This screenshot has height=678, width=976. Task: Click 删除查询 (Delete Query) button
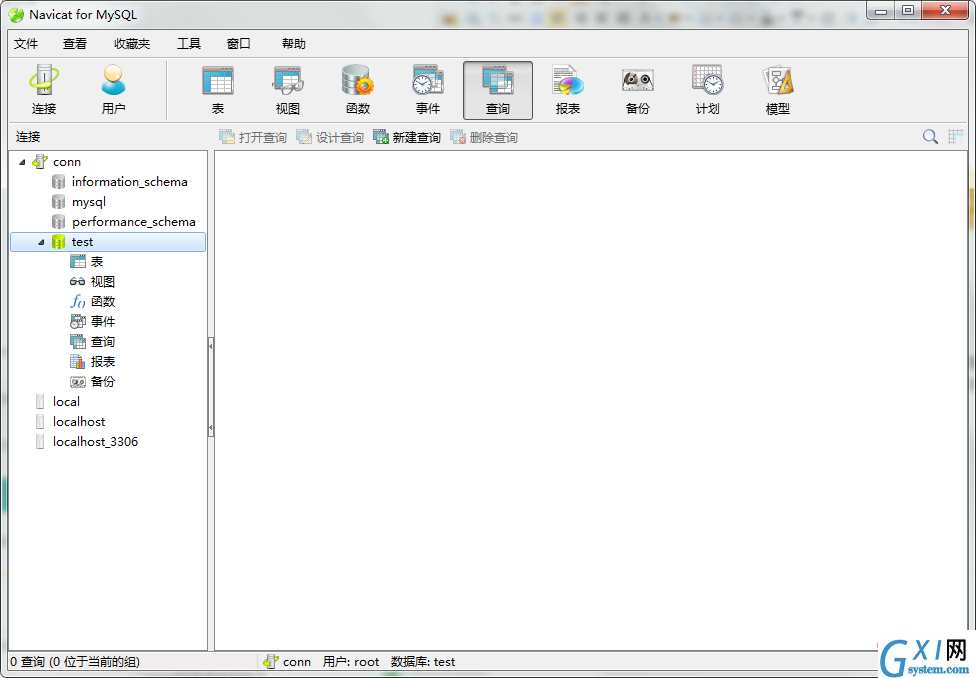[484, 137]
